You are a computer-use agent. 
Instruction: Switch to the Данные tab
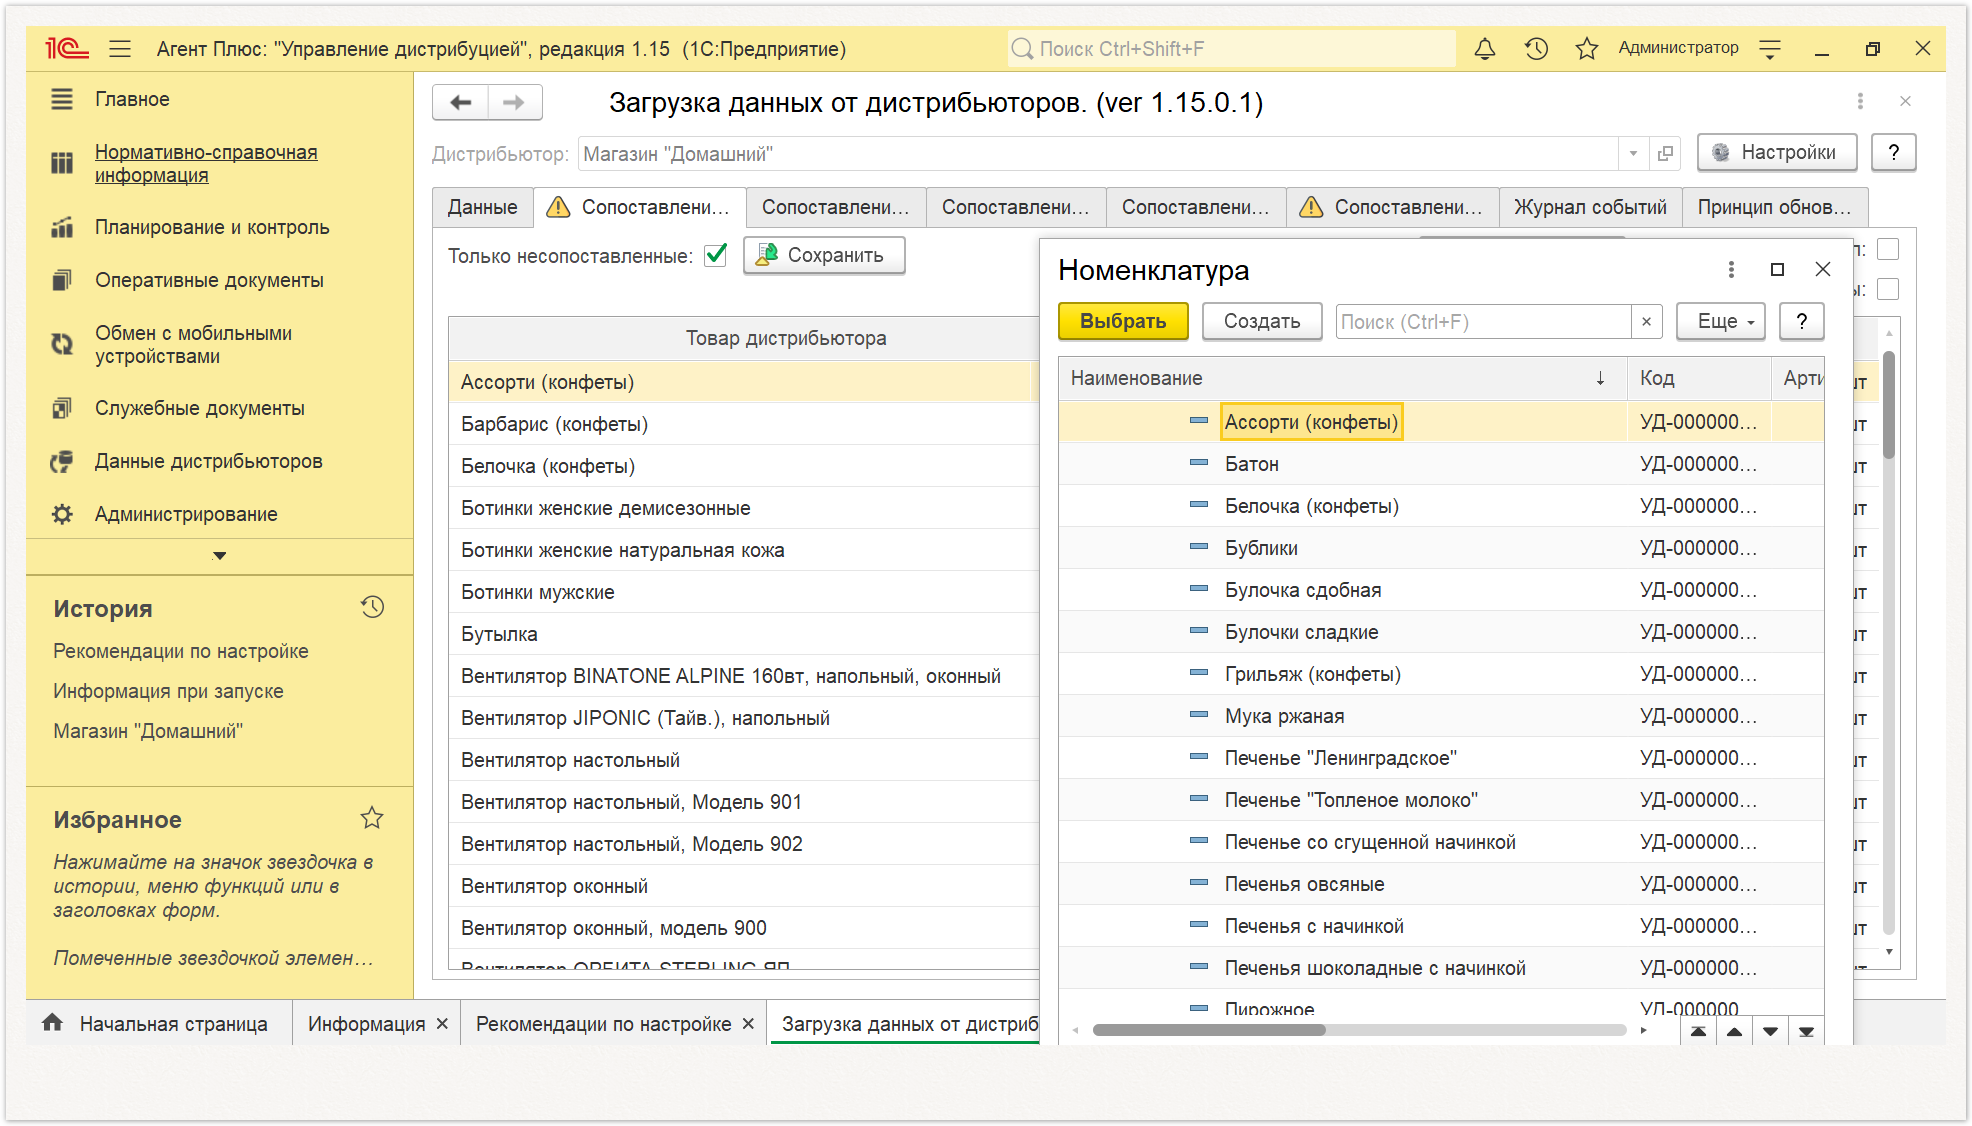482,207
